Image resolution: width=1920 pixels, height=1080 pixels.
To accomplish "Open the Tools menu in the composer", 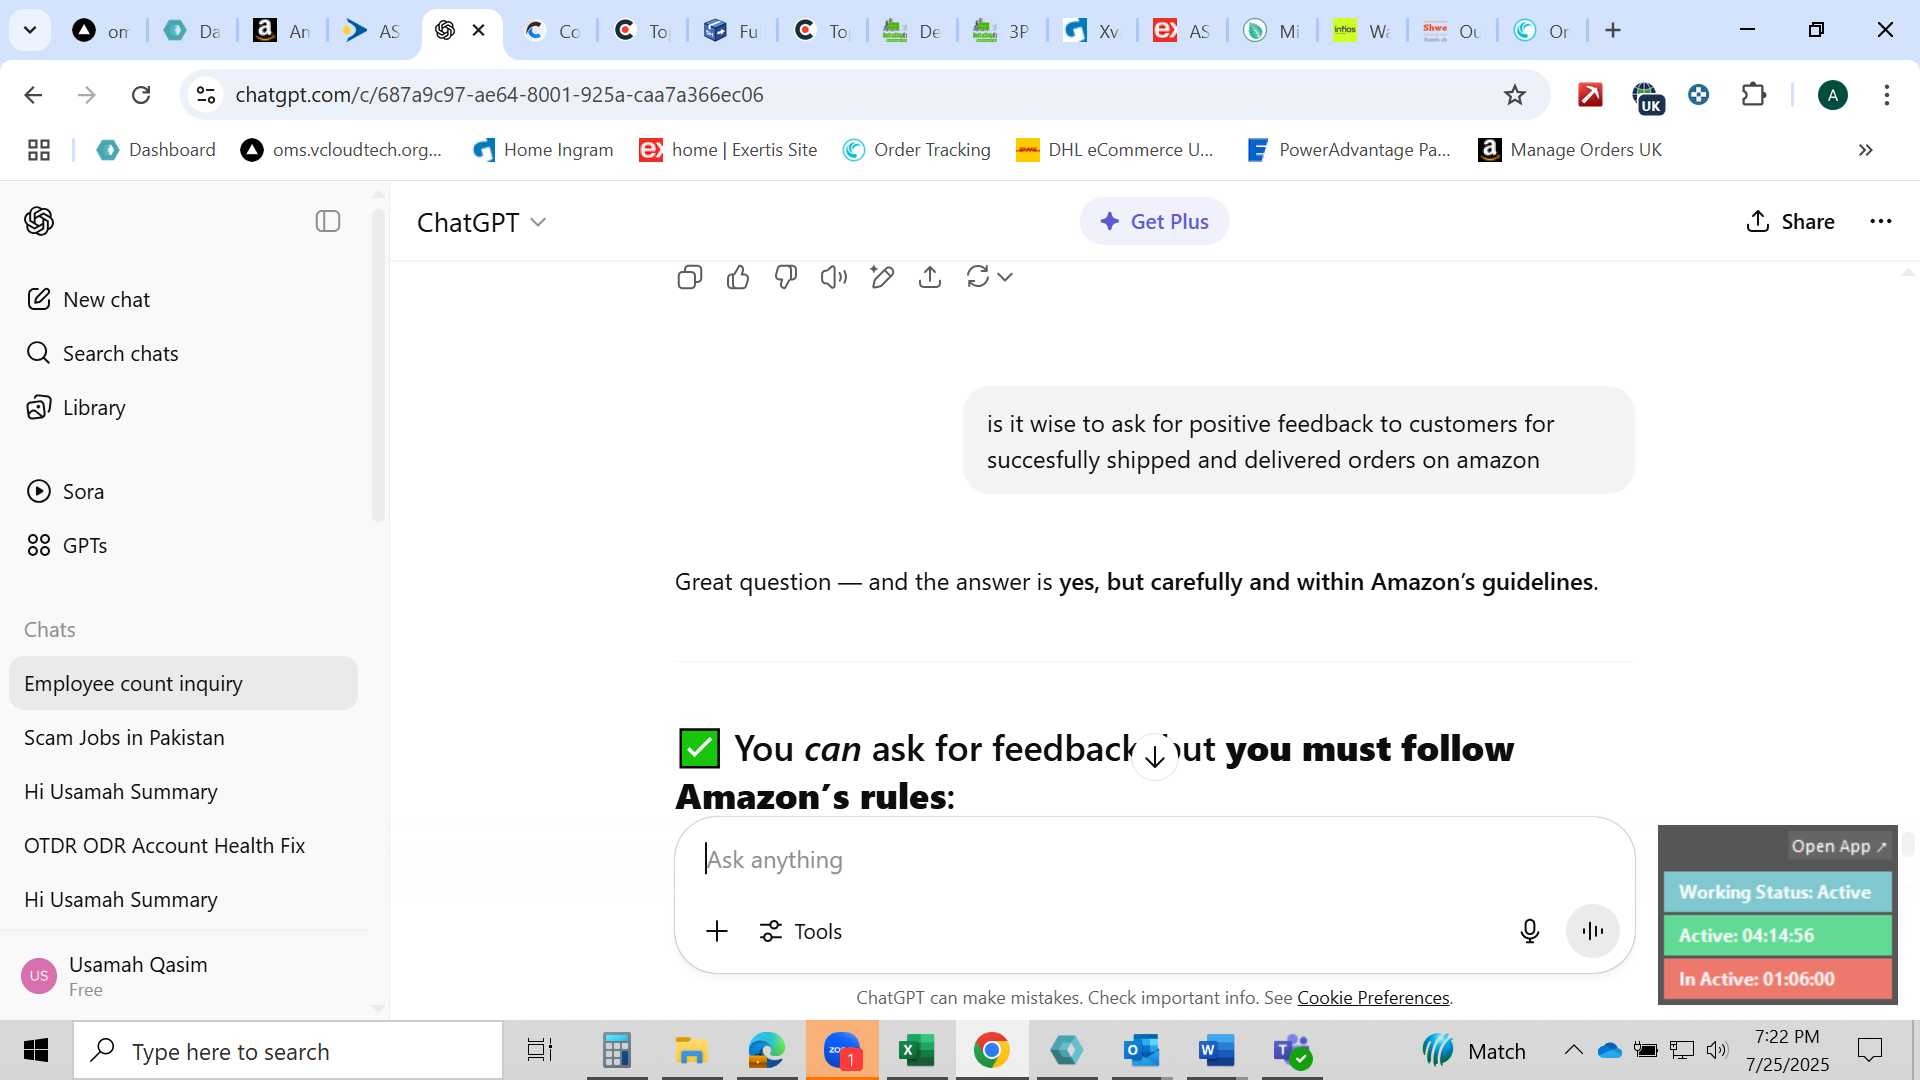I will (x=800, y=931).
